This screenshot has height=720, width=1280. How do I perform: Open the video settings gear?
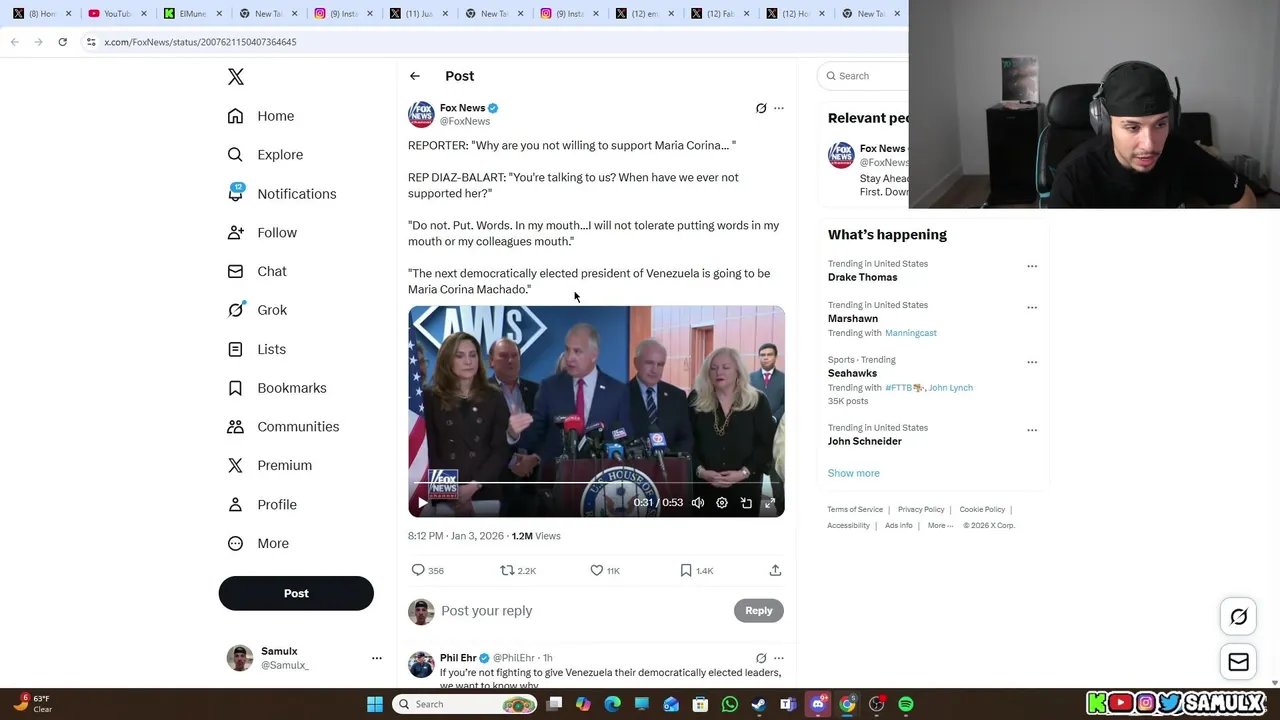click(722, 503)
